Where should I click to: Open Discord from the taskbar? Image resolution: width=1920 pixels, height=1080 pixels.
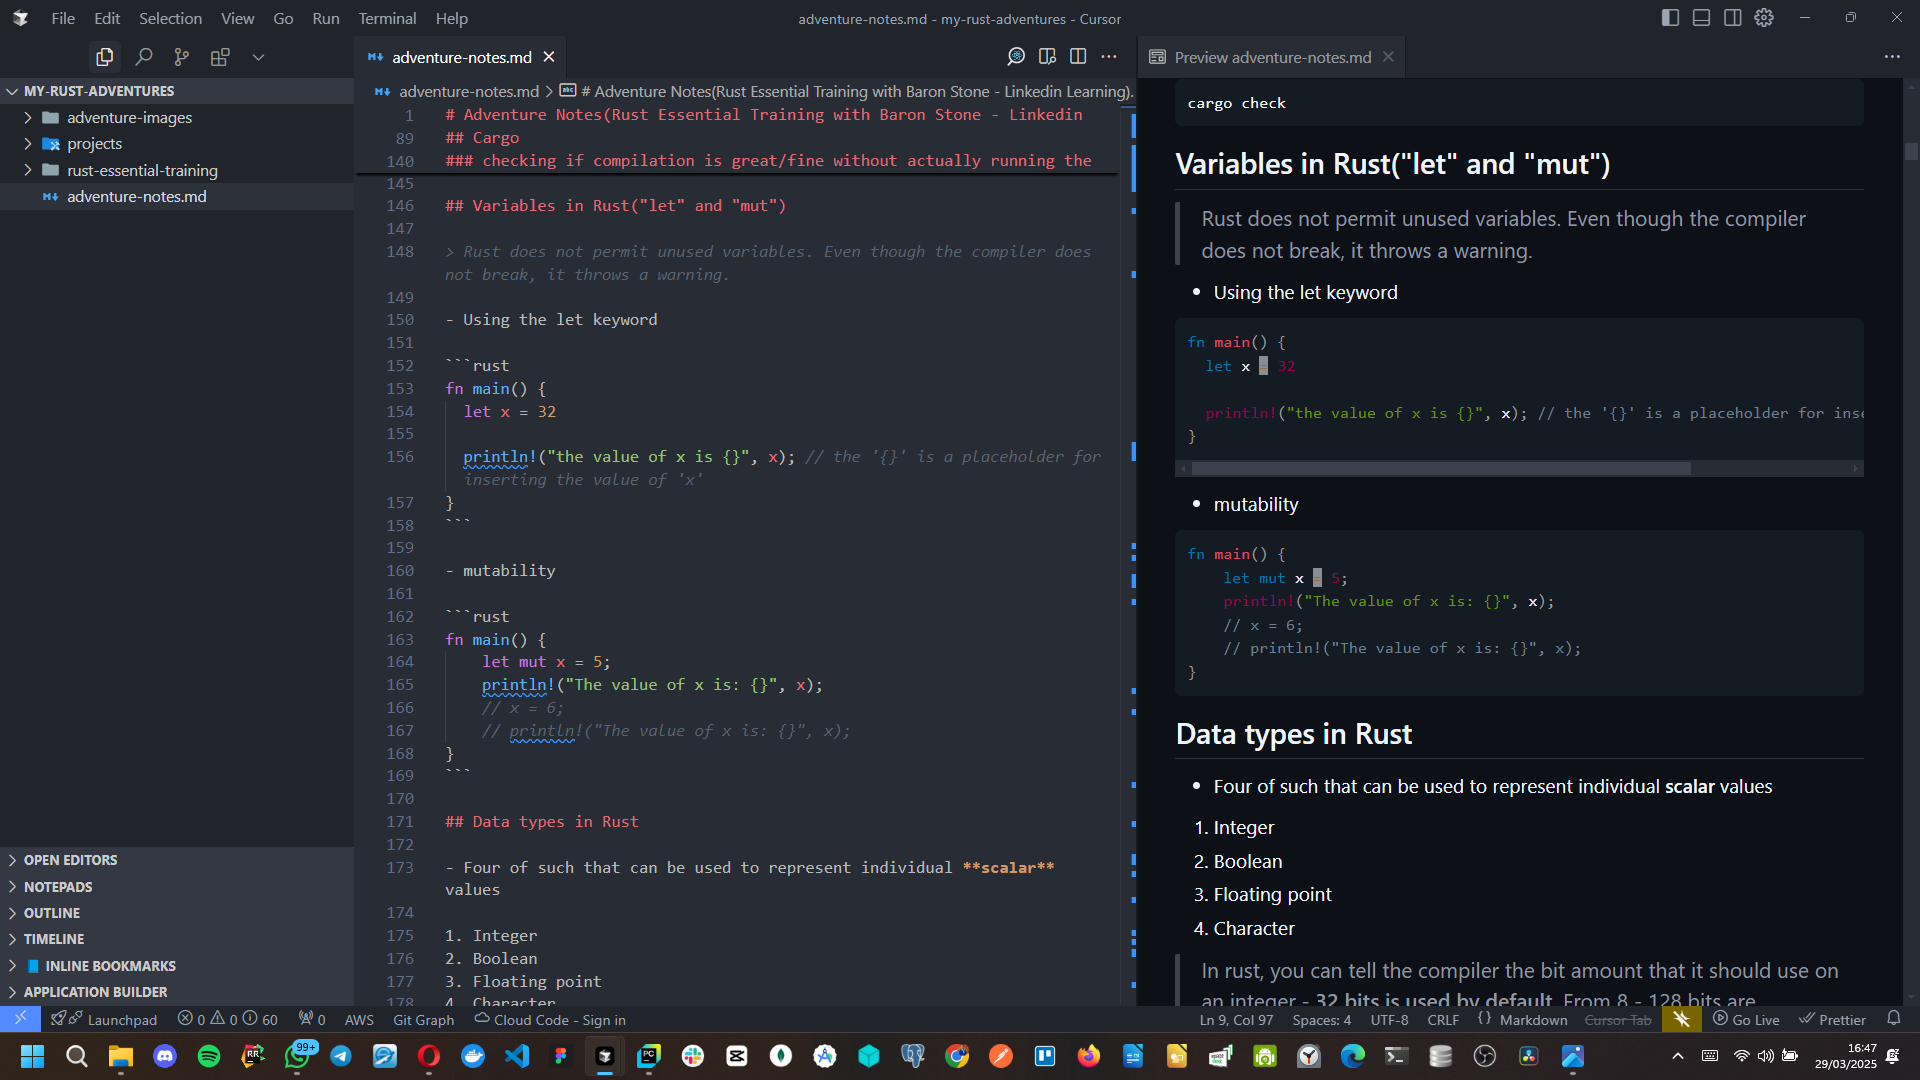165,1056
